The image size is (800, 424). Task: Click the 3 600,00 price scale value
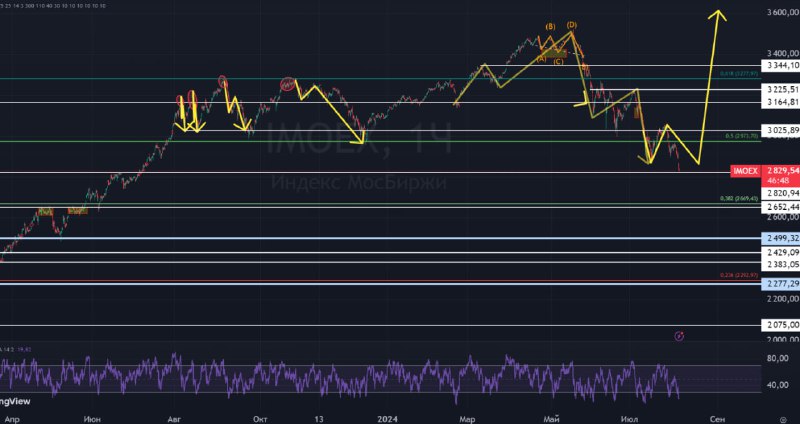tap(783, 12)
